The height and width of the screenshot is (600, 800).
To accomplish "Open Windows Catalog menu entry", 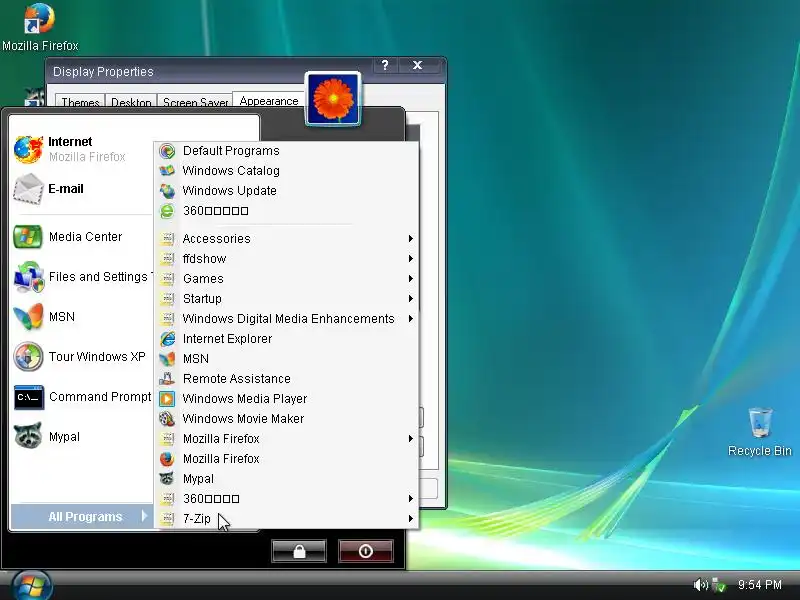I will [x=286, y=171].
